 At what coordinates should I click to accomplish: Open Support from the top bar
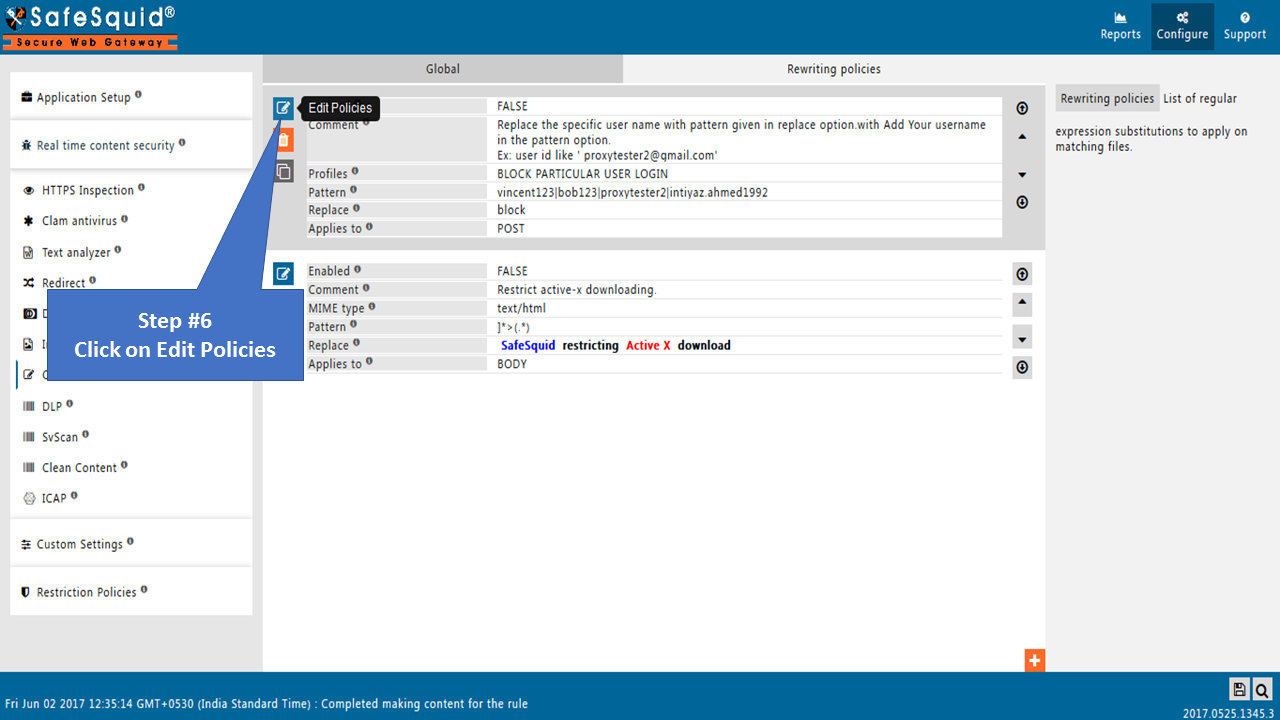pos(1245,26)
